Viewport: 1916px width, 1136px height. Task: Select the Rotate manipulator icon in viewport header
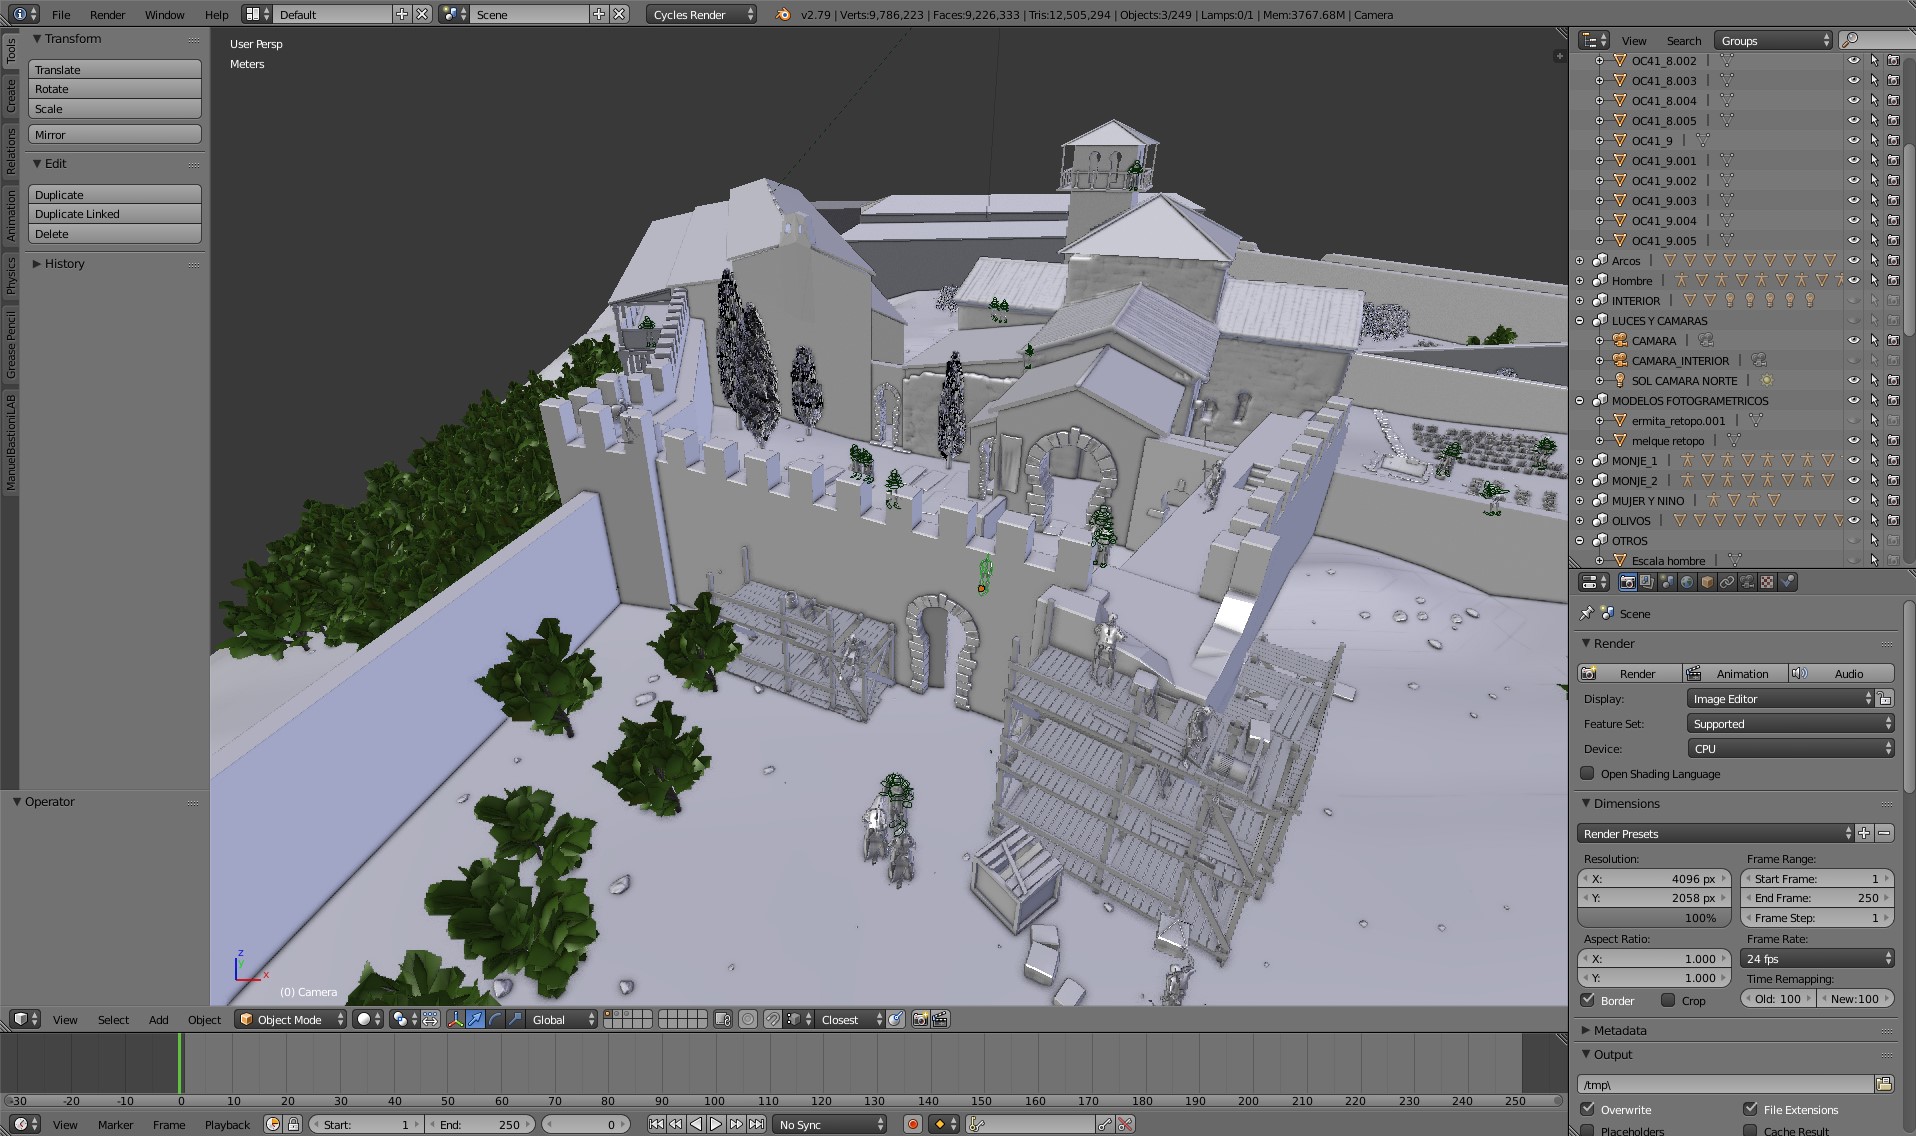(493, 1019)
